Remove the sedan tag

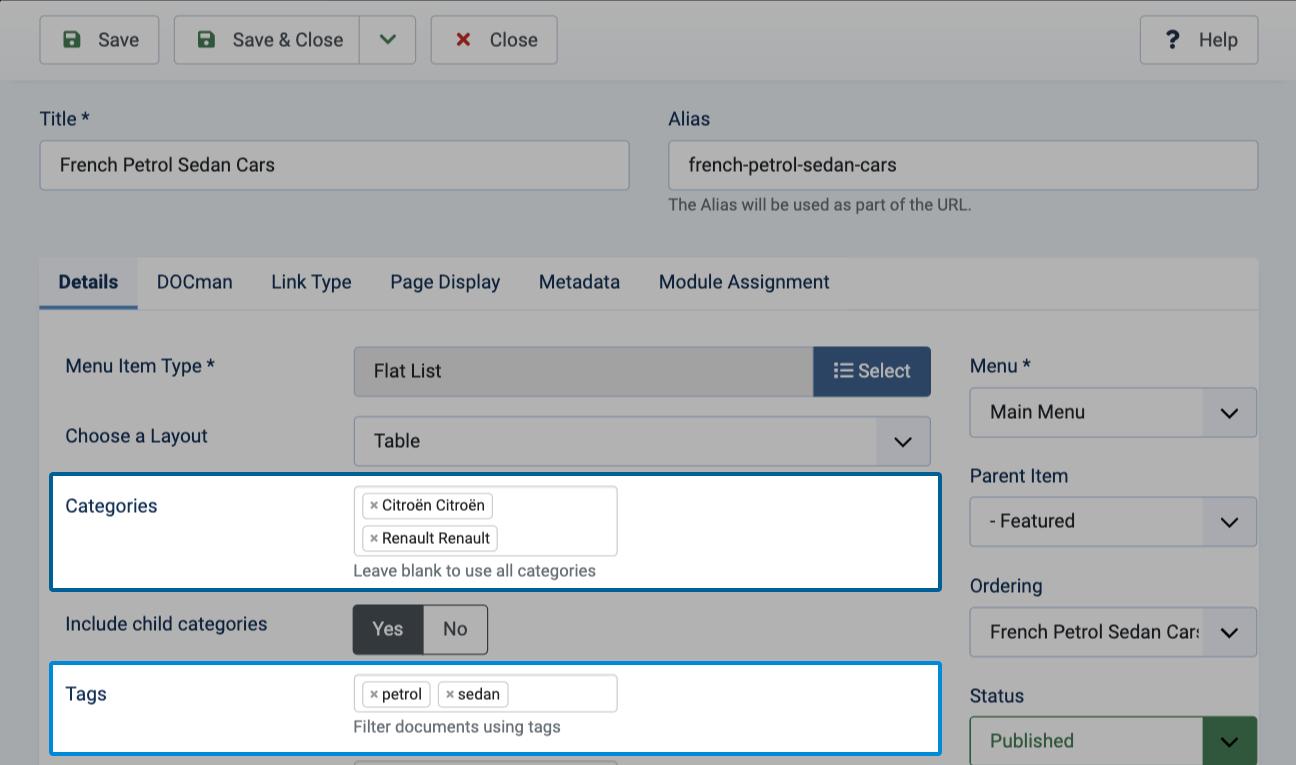point(450,695)
